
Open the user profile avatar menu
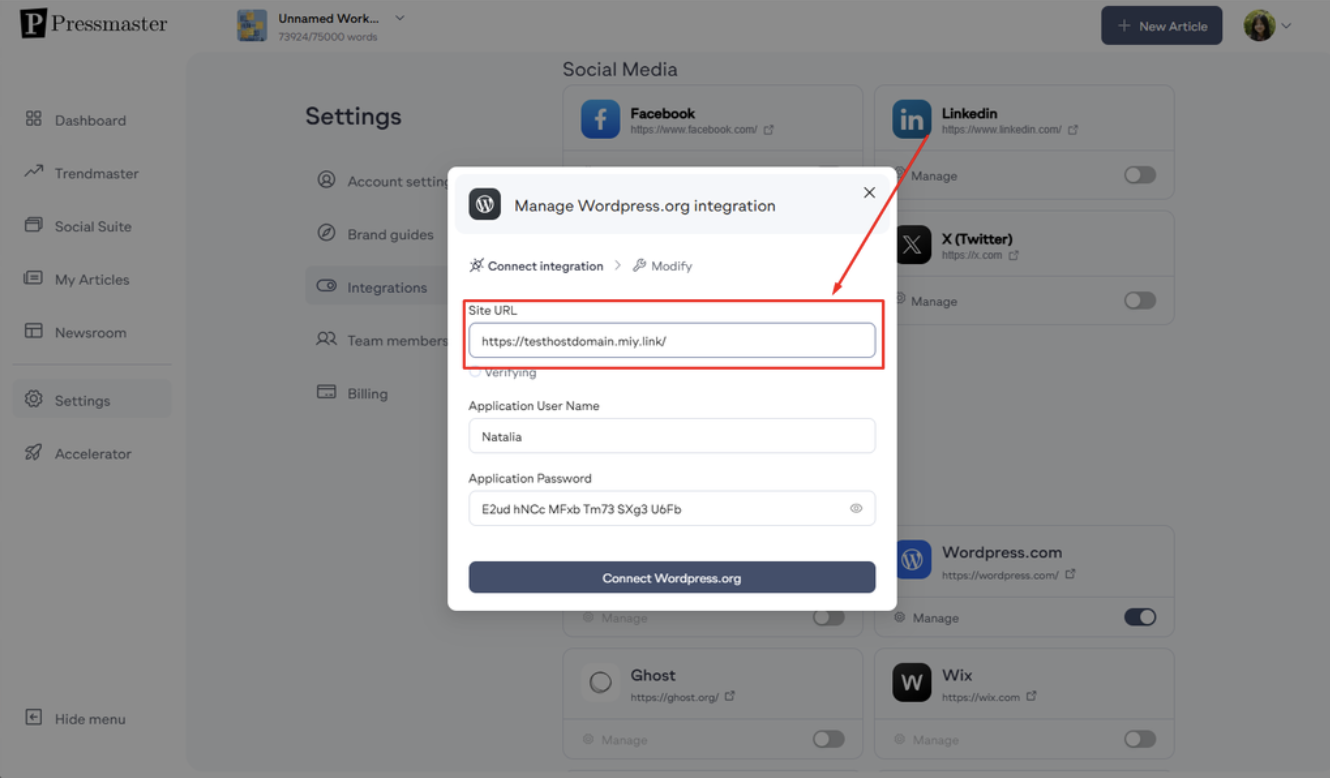[x=1267, y=26]
